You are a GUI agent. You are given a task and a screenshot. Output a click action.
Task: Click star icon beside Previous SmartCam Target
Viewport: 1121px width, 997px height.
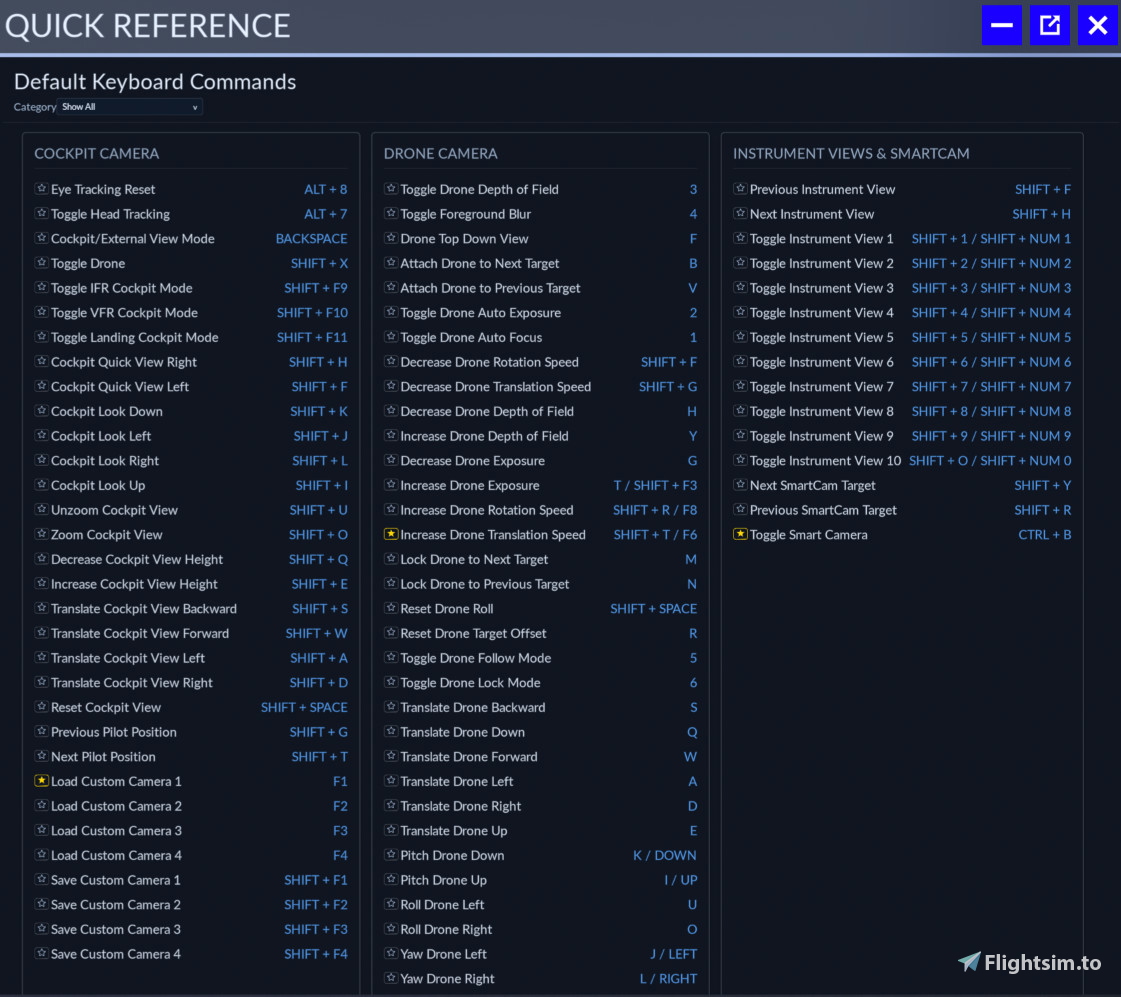pyautogui.click(x=741, y=509)
